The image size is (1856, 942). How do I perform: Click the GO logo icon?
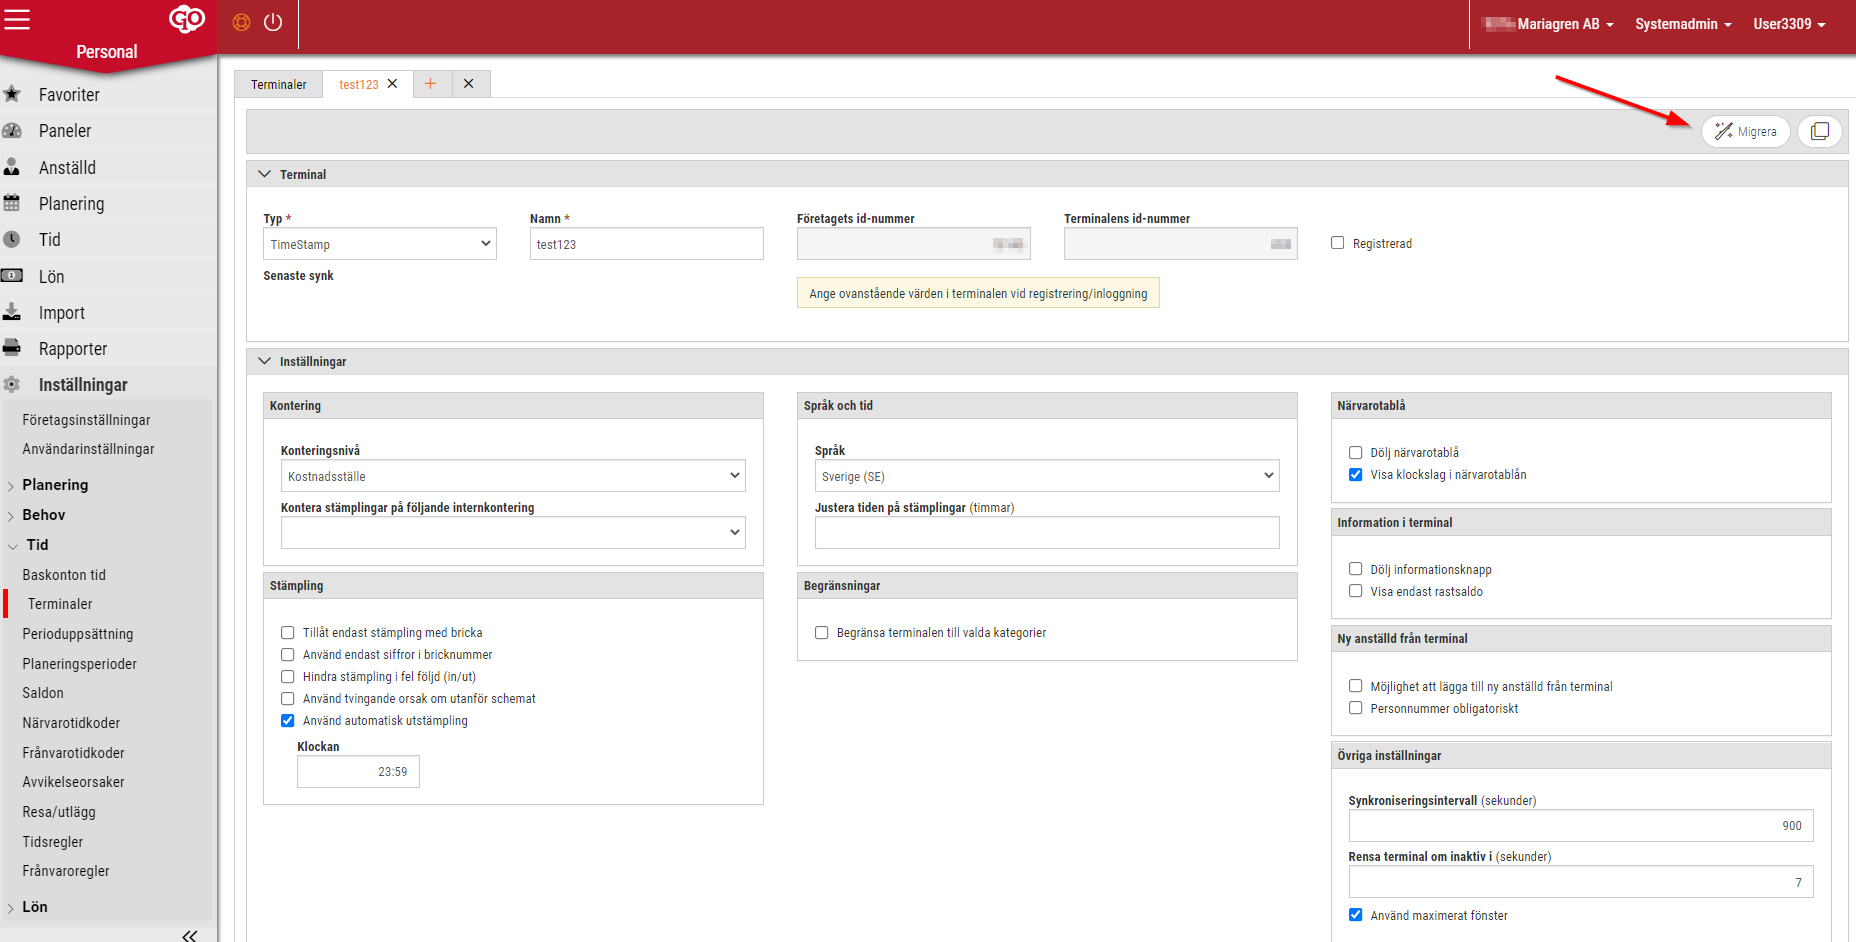(187, 18)
